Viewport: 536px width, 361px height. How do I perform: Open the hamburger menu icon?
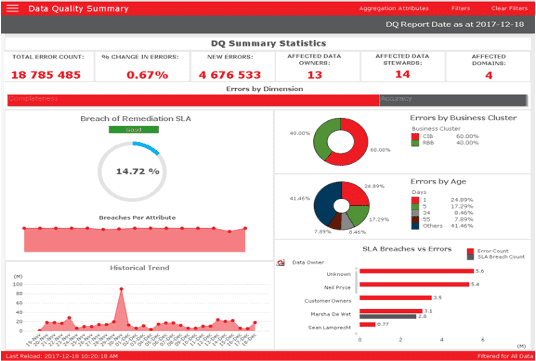click(x=12, y=9)
